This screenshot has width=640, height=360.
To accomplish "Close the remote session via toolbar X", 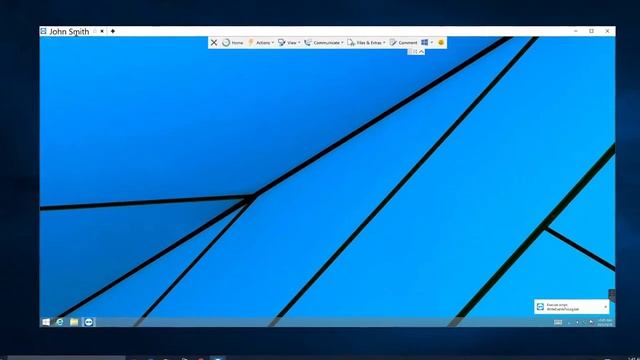I will [214, 42].
